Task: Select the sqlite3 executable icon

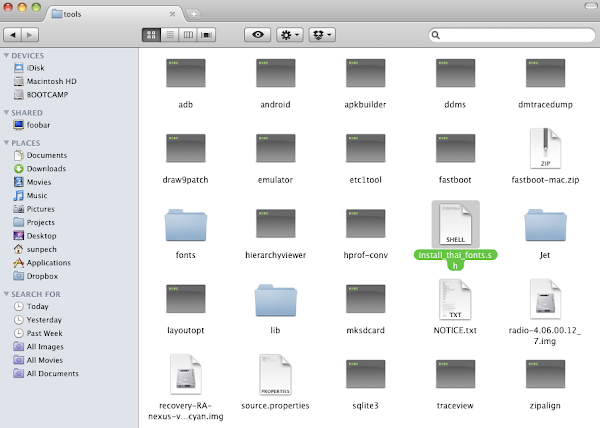Action: [x=365, y=374]
